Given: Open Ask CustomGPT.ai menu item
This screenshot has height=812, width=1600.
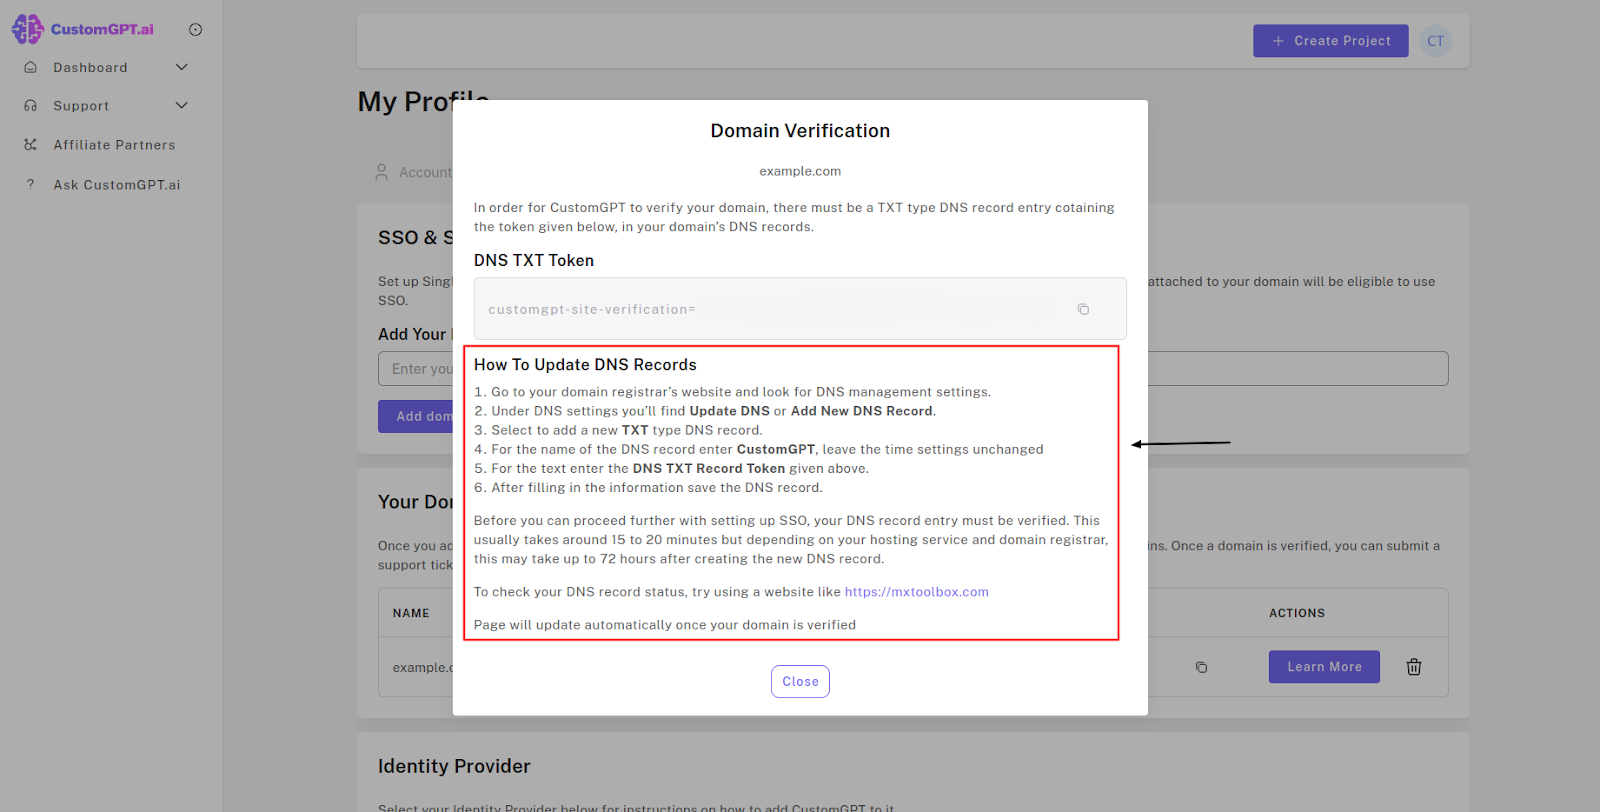Looking at the screenshot, I should (117, 185).
